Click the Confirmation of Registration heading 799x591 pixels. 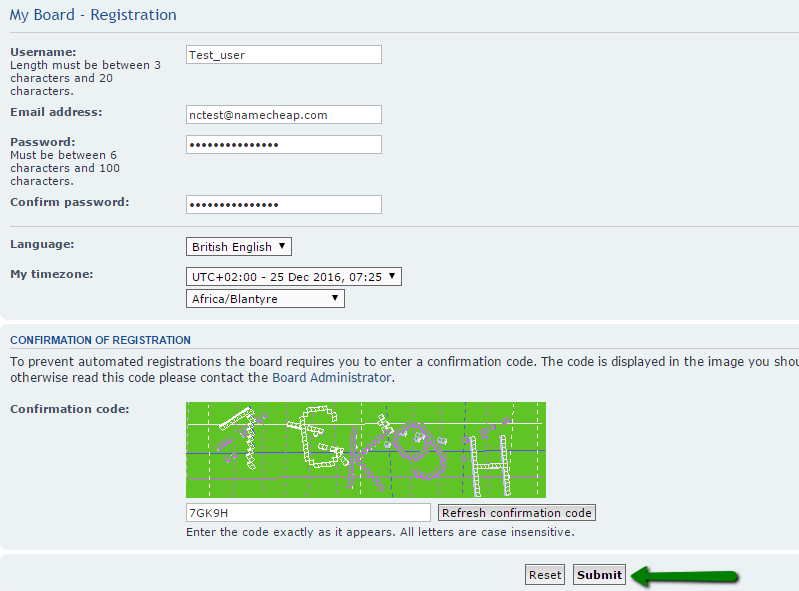(x=100, y=340)
